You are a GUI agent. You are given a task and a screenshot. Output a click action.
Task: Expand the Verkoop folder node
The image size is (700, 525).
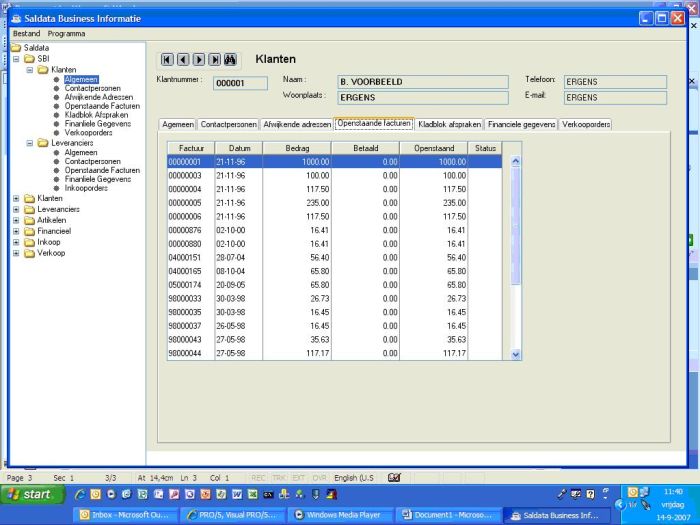(16, 253)
